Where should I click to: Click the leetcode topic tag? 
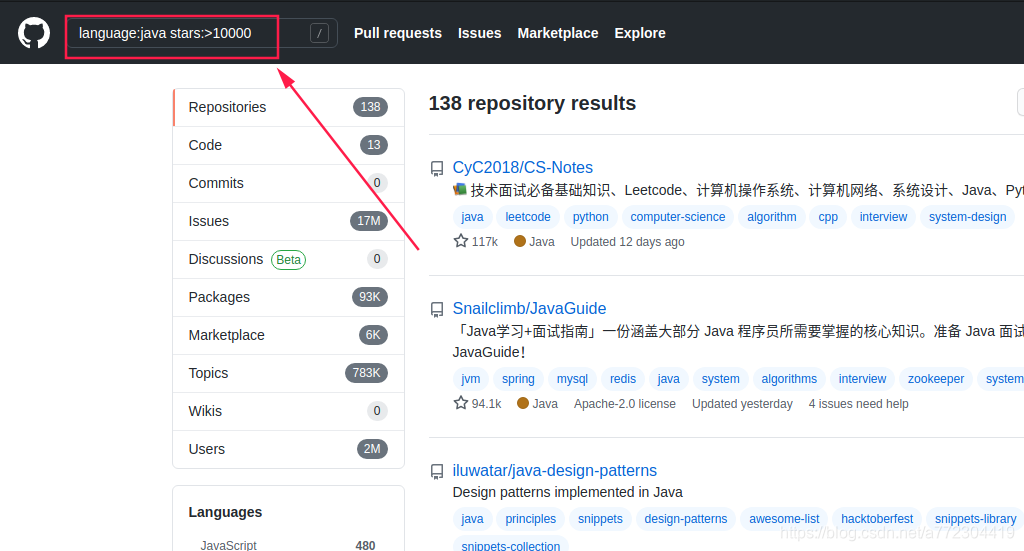pos(528,217)
